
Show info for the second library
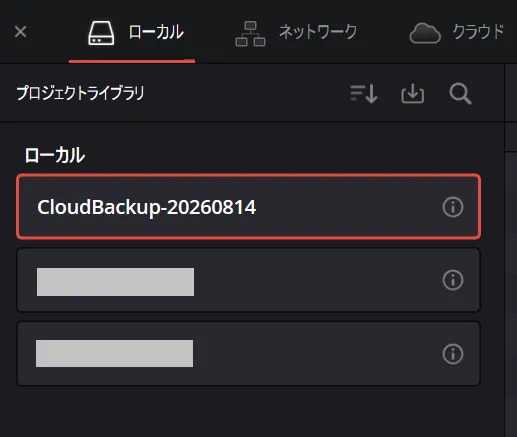click(453, 280)
